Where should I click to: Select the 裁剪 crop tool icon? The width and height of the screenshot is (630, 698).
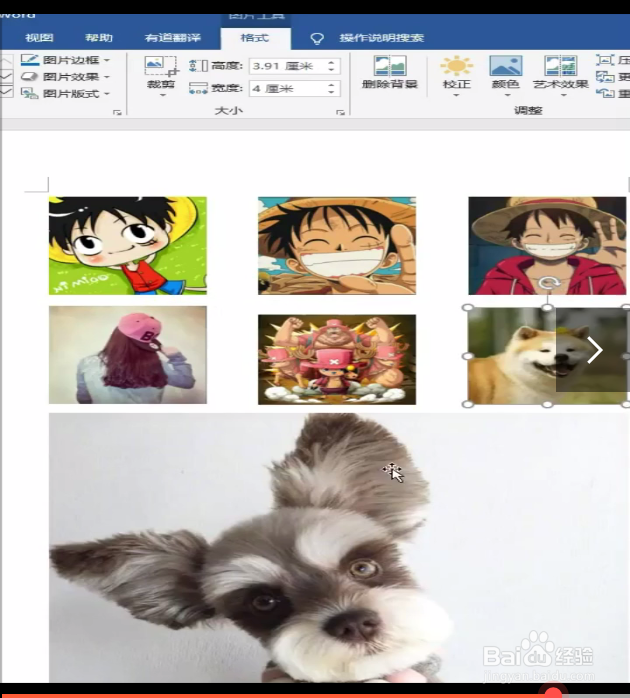161,66
